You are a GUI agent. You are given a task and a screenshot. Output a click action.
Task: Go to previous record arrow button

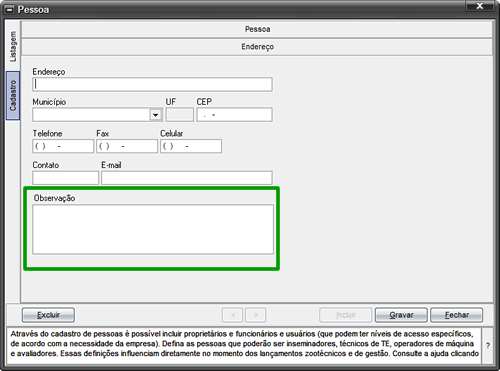233,315
